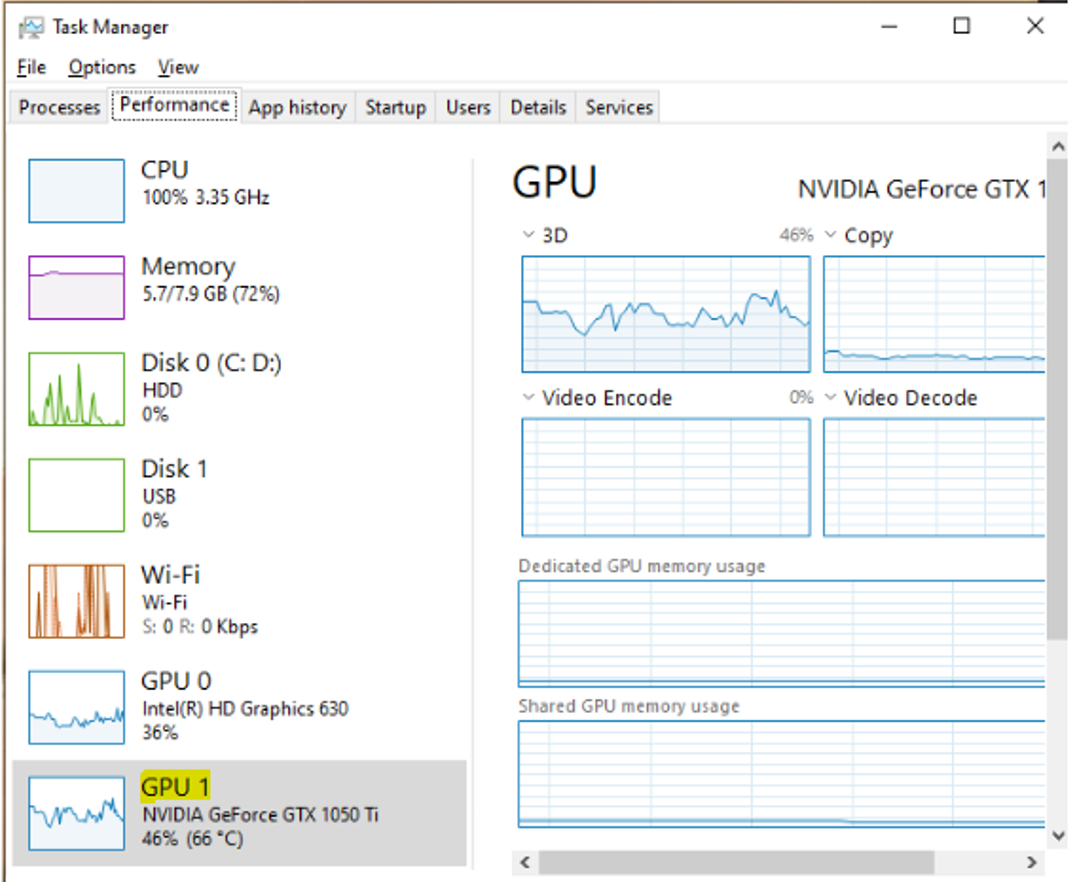Screen dimensions: 1074x882
Task: Click the vertical scrollbar down arrow
Action: click(1058, 835)
